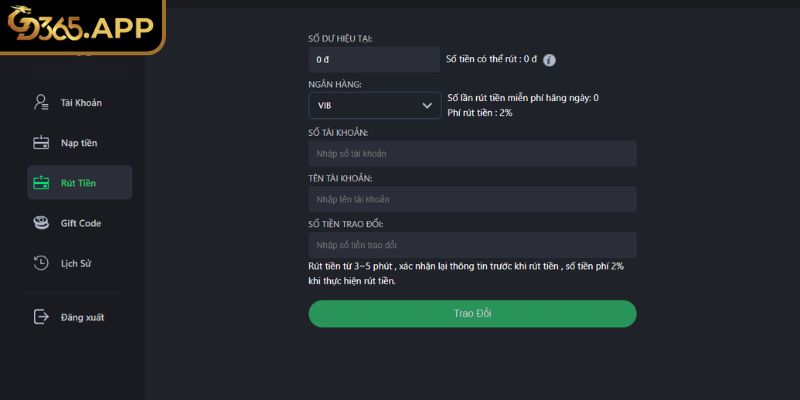Click the Tên tài khoản input field
This screenshot has height=400, width=800.
(x=472, y=199)
